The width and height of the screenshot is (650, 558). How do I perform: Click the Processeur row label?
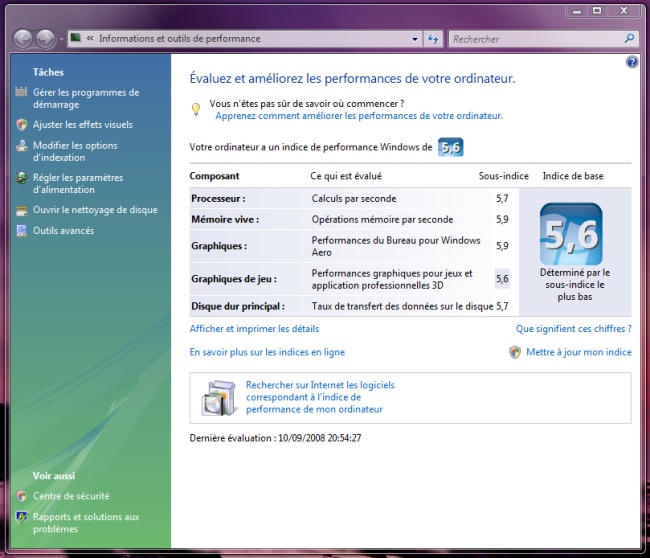pyautogui.click(x=218, y=199)
